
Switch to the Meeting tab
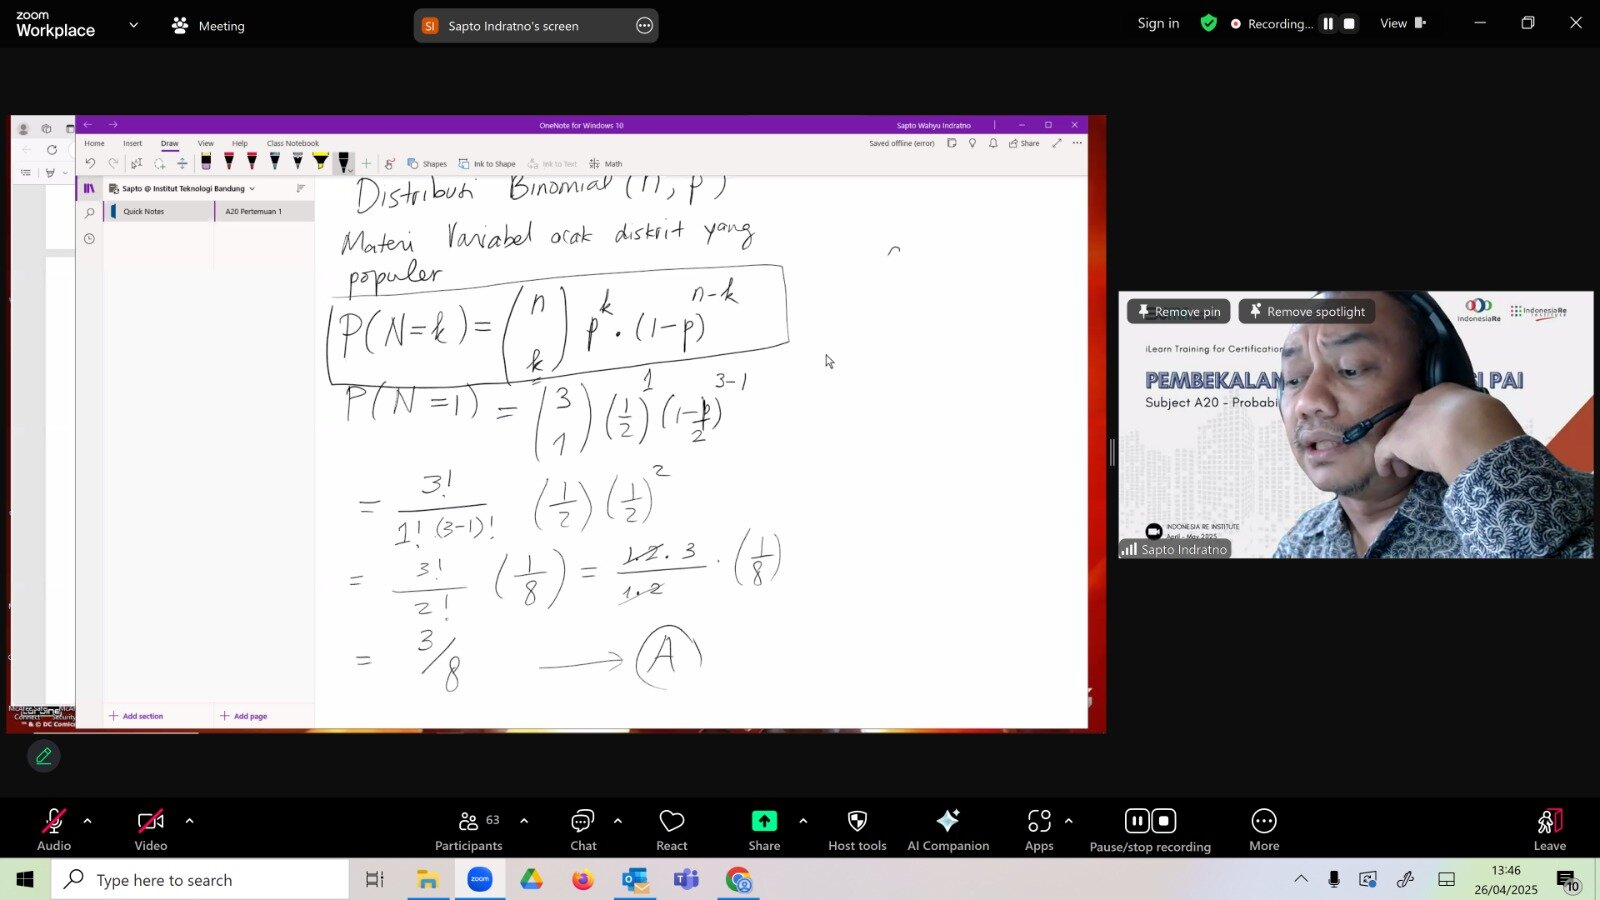point(208,26)
